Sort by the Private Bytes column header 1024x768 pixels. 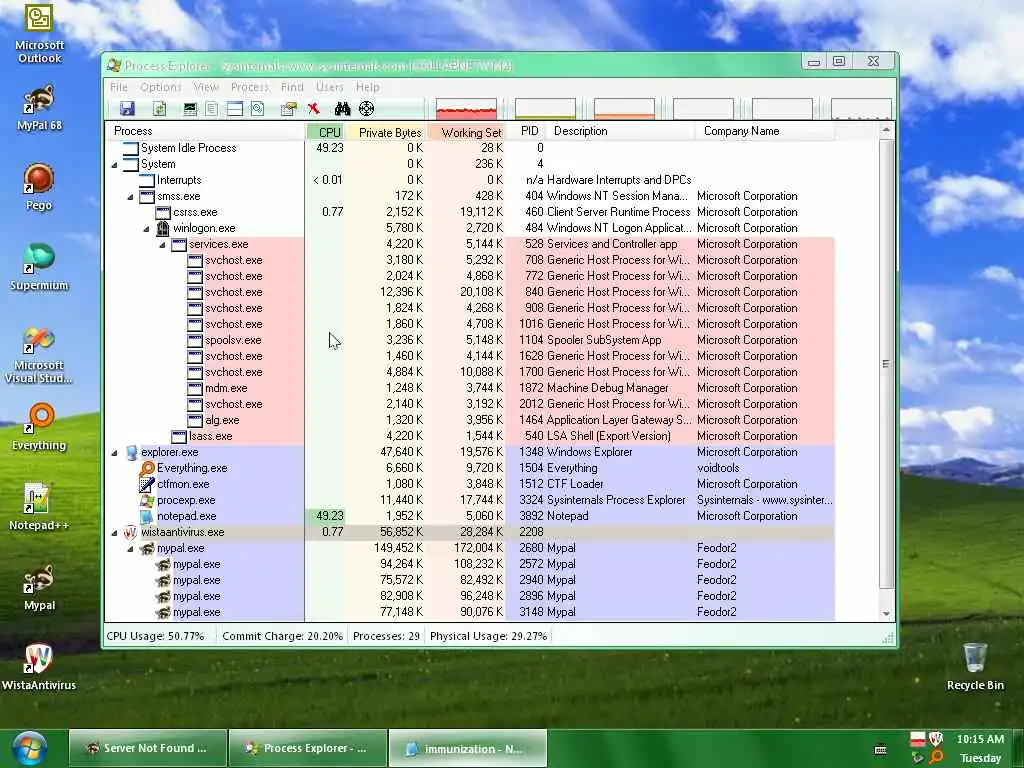click(386, 132)
